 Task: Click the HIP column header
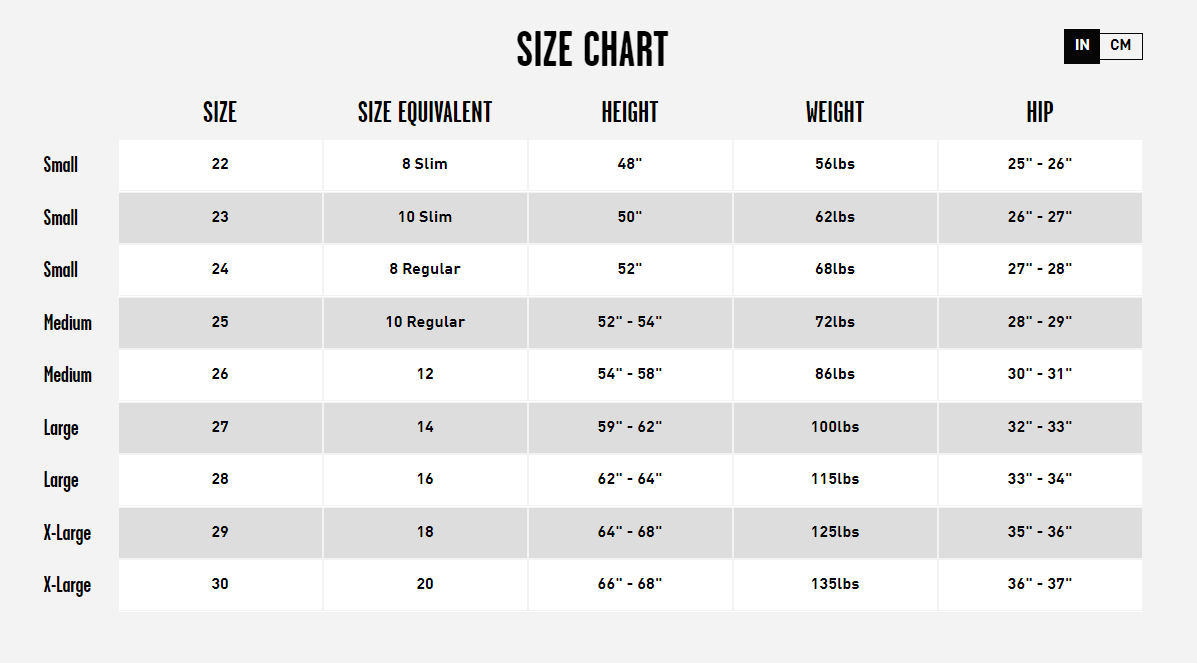pyautogui.click(x=1040, y=112)
